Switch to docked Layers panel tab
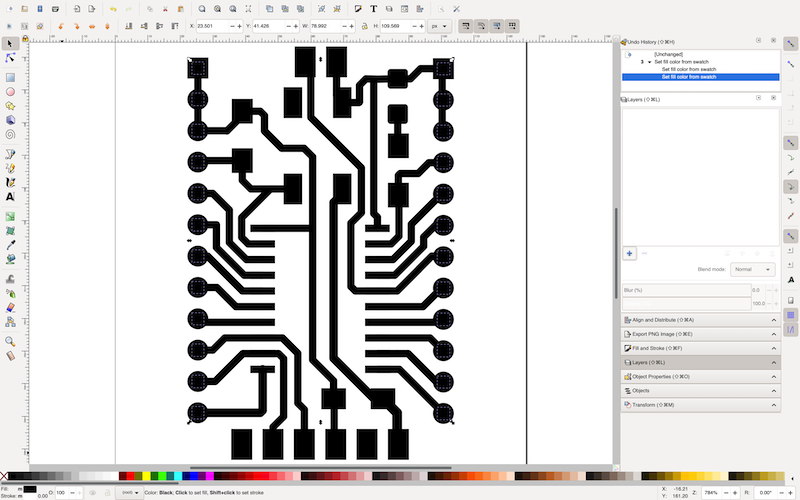Screen dimensions: 800x500 pos(701,362)
